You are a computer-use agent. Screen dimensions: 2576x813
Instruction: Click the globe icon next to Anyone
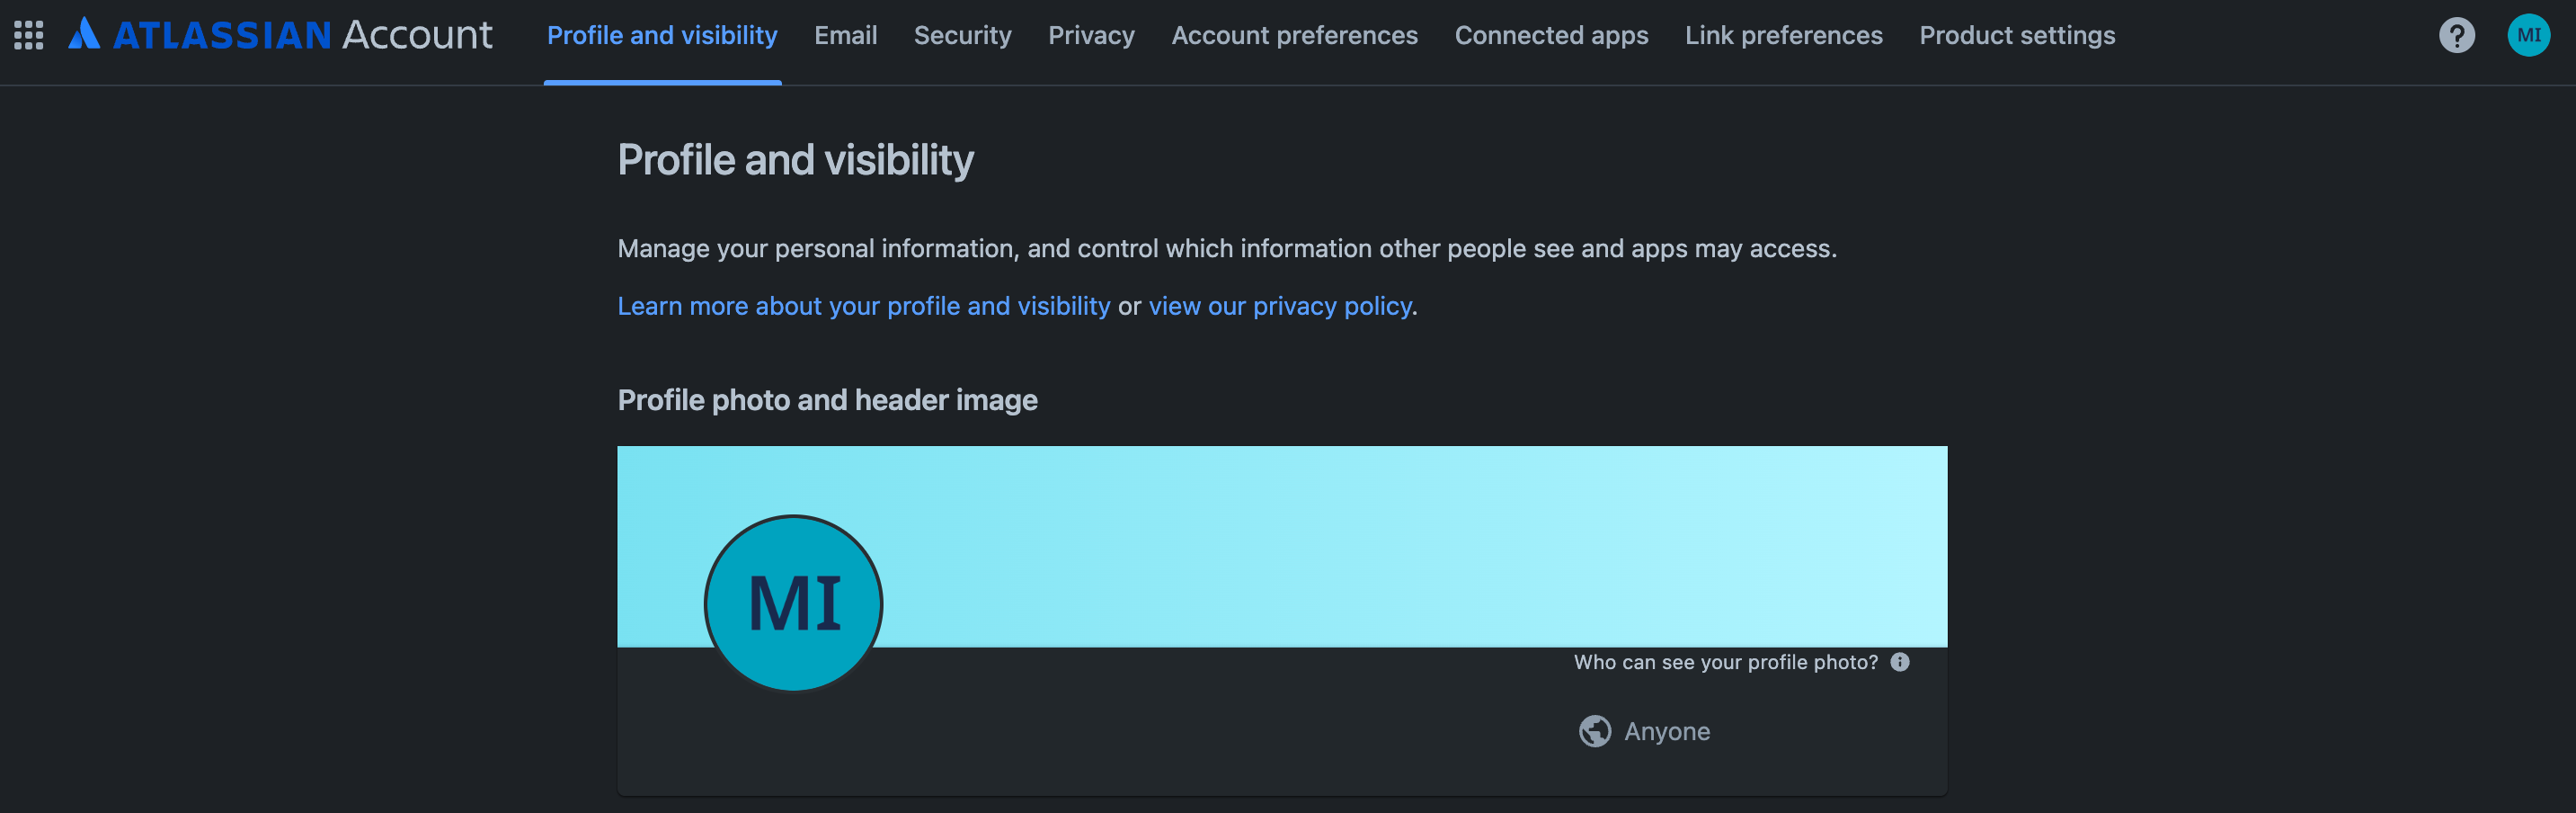tap(1595, 731)
